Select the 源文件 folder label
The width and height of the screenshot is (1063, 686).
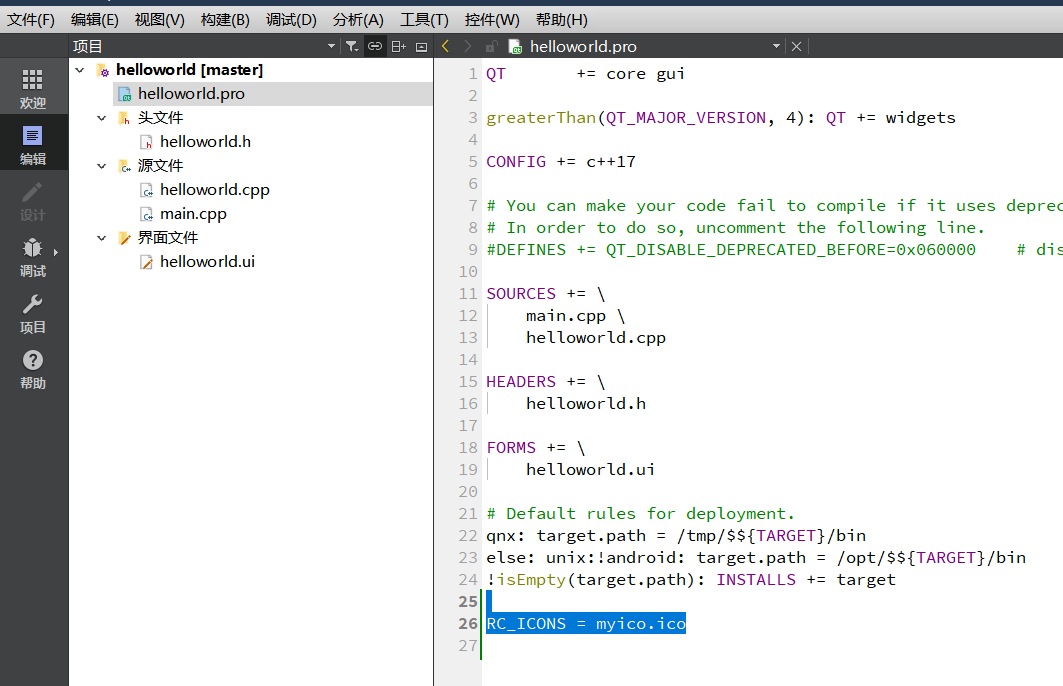(161, 166)
